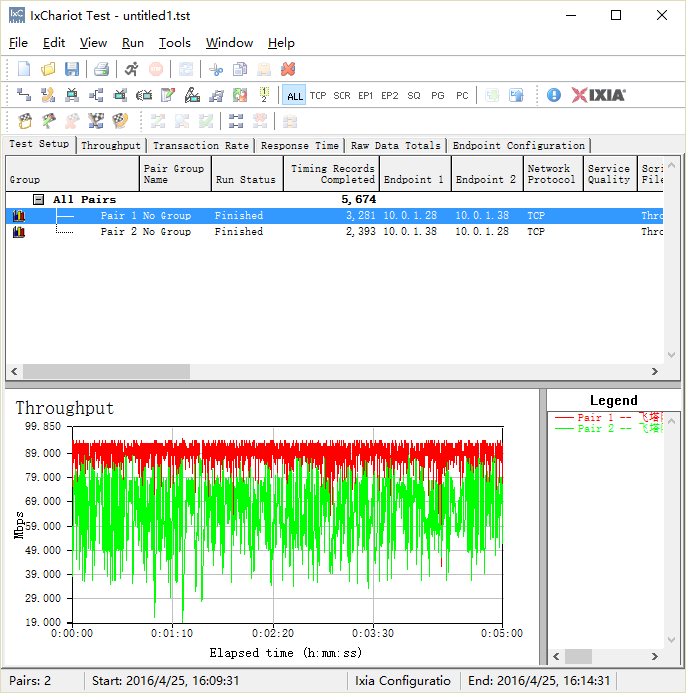686x693 pixels.
Task: Open the File menu
Action: pyautogui.click(x=18, y=43)
